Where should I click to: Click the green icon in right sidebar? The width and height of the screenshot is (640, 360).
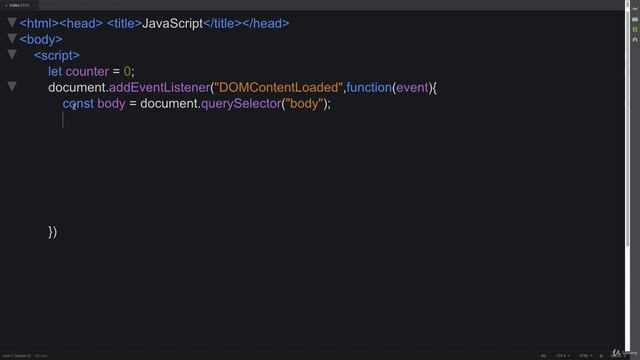[635, 29]
